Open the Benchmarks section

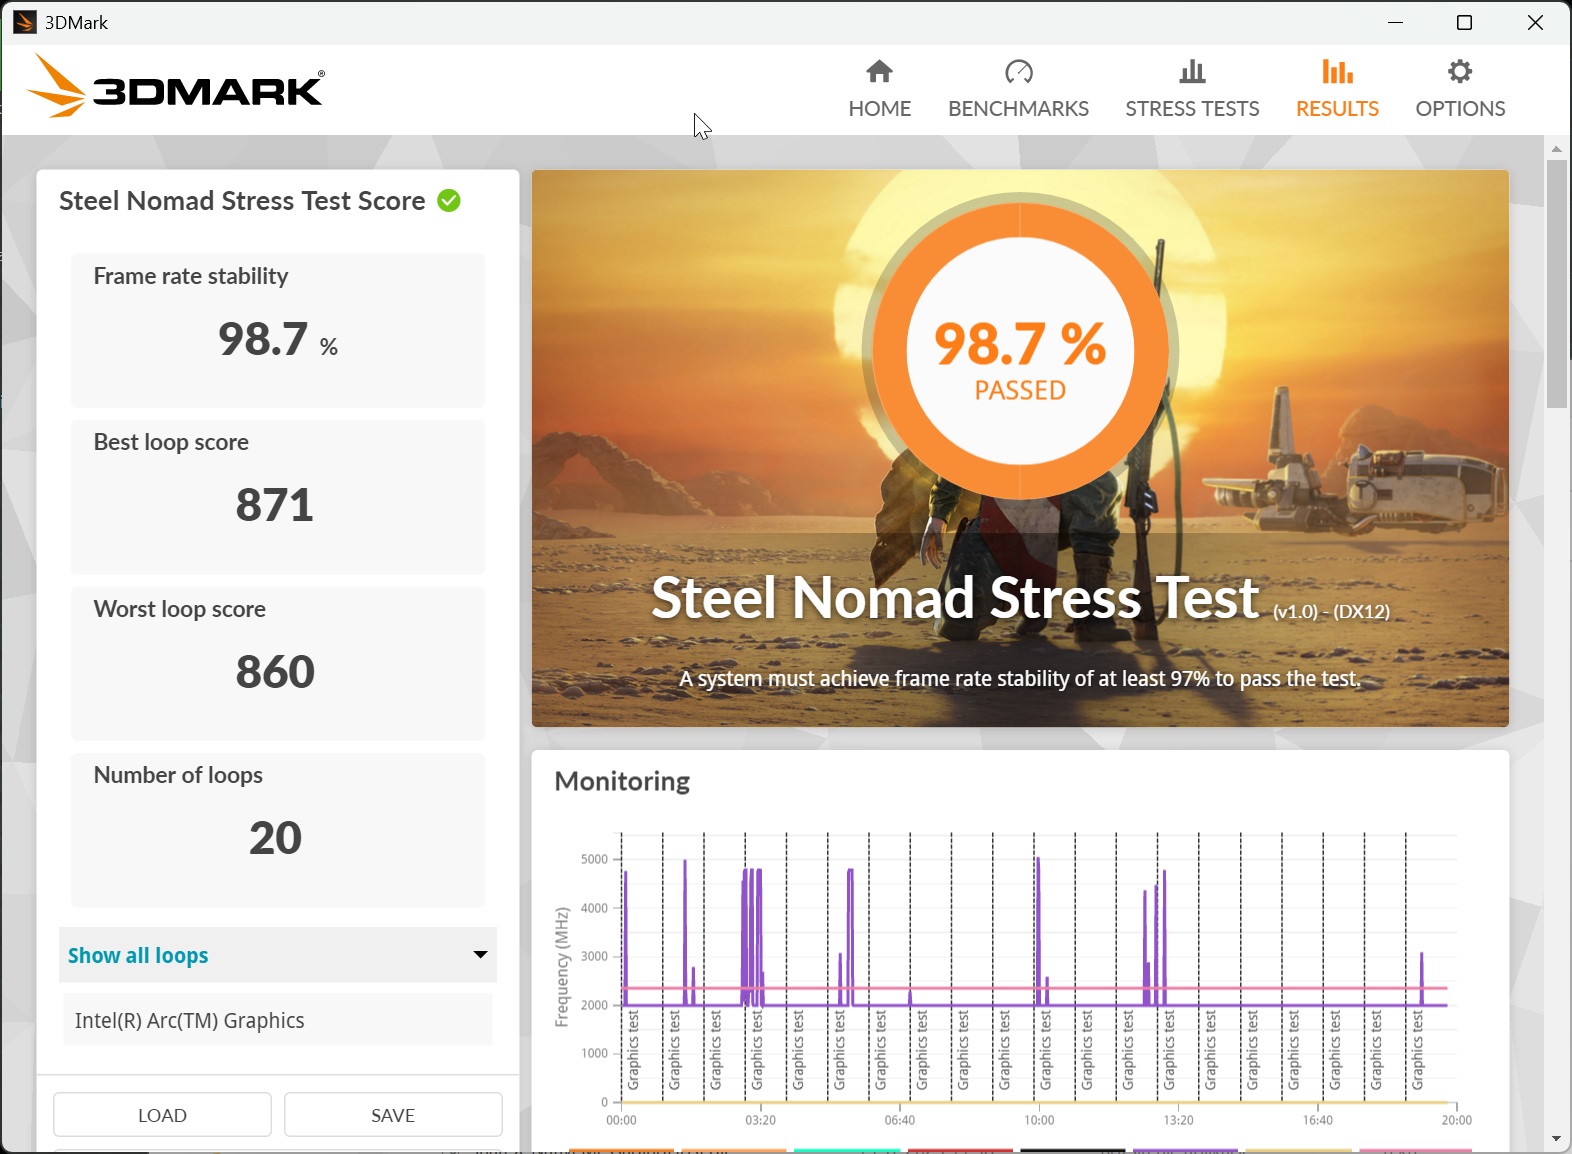1018,89
